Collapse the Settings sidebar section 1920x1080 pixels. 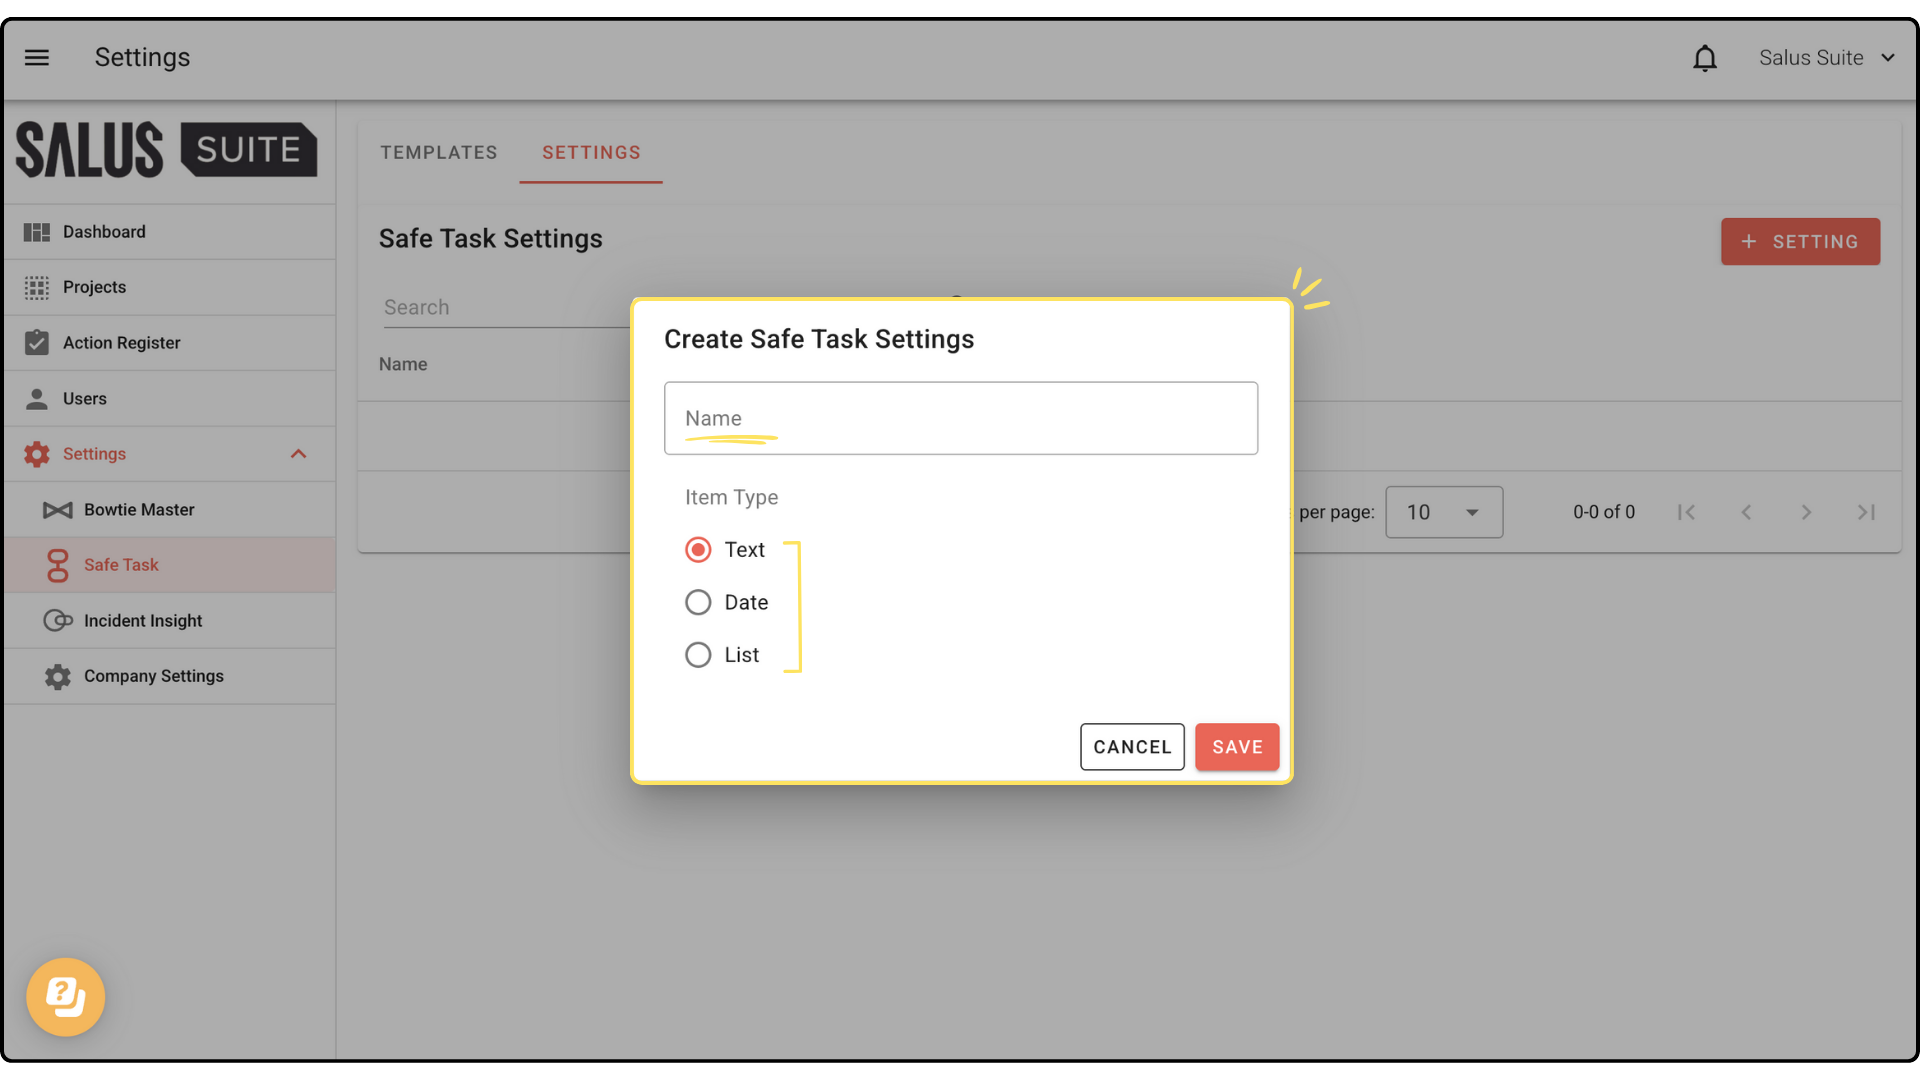pyautogui.click(x=298, y=454)
